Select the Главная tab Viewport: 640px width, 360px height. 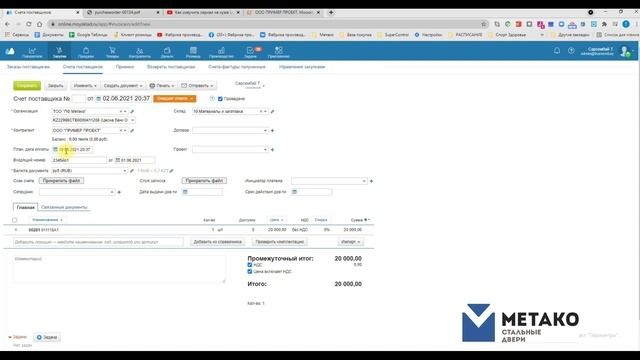tap(25, 207)
